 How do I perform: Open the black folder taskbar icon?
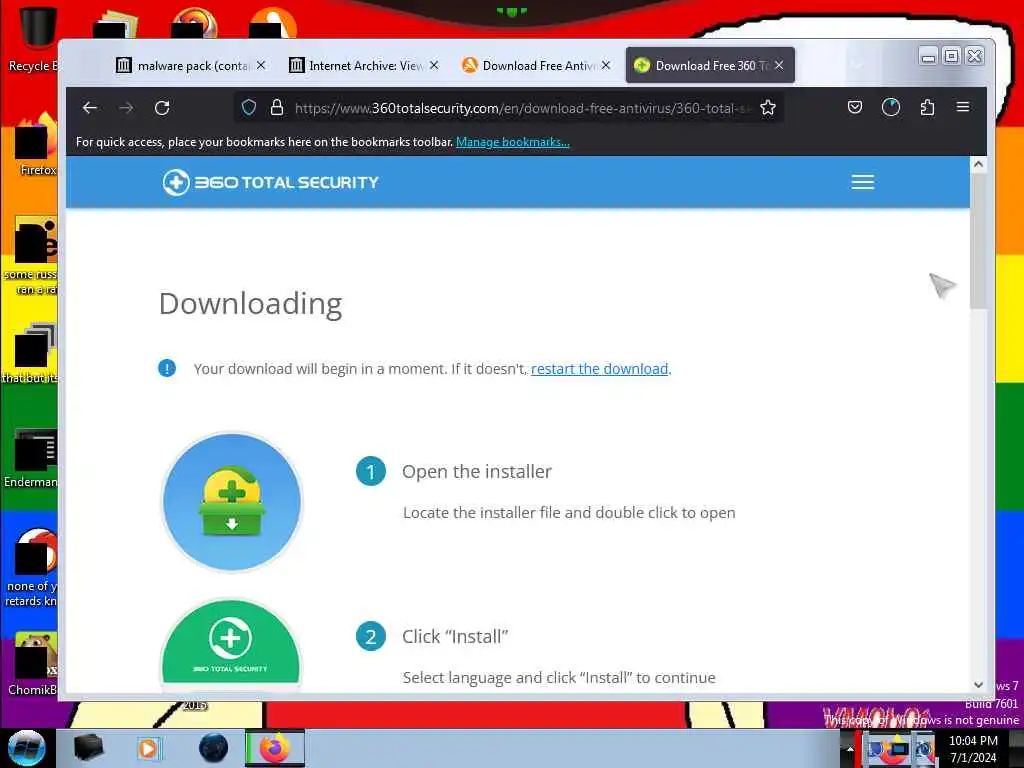[x=89, y=748]
